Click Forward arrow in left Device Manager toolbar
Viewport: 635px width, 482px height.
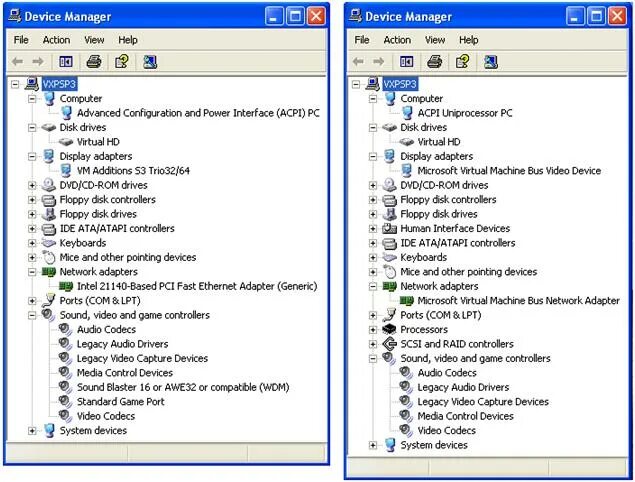point(38,62)
